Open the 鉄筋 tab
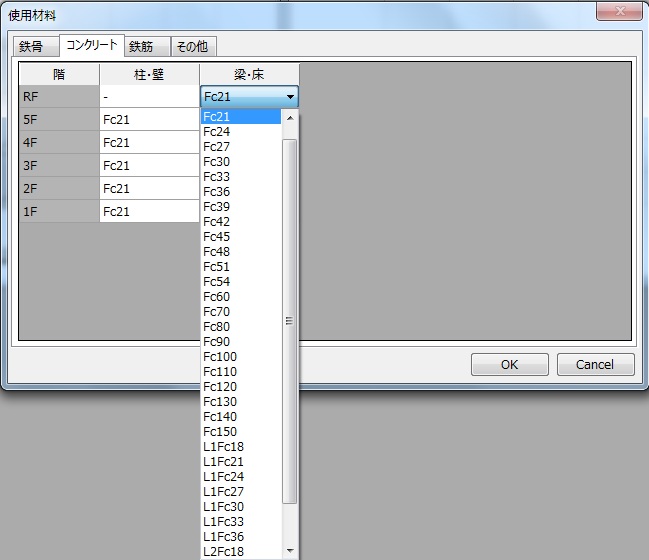The width and height of the screenshot is (649, 560). [x=148, y=46]
